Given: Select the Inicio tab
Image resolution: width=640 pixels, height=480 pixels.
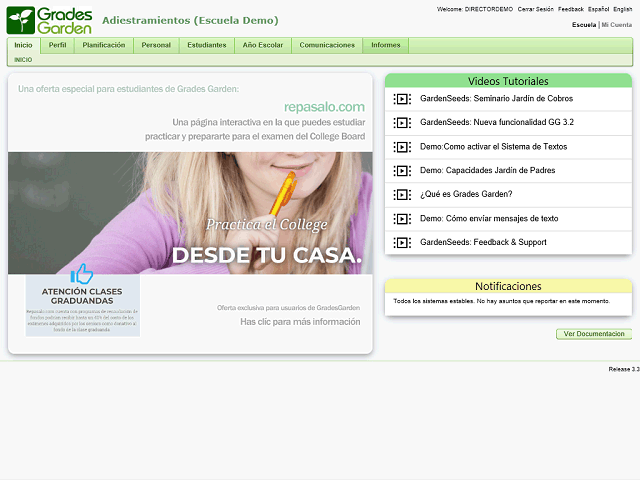Looking at the screenshot, I should coord(23,45).
